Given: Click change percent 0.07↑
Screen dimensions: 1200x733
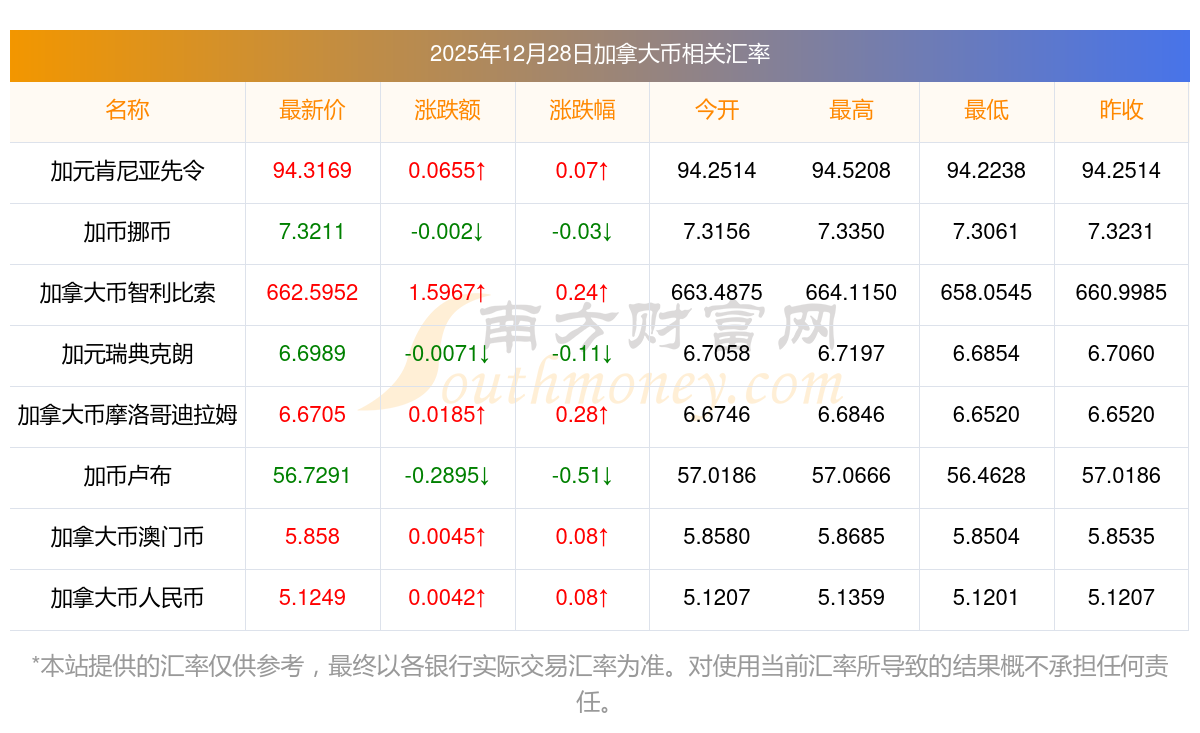Looking at the screenshot, I should click(582, 171).
